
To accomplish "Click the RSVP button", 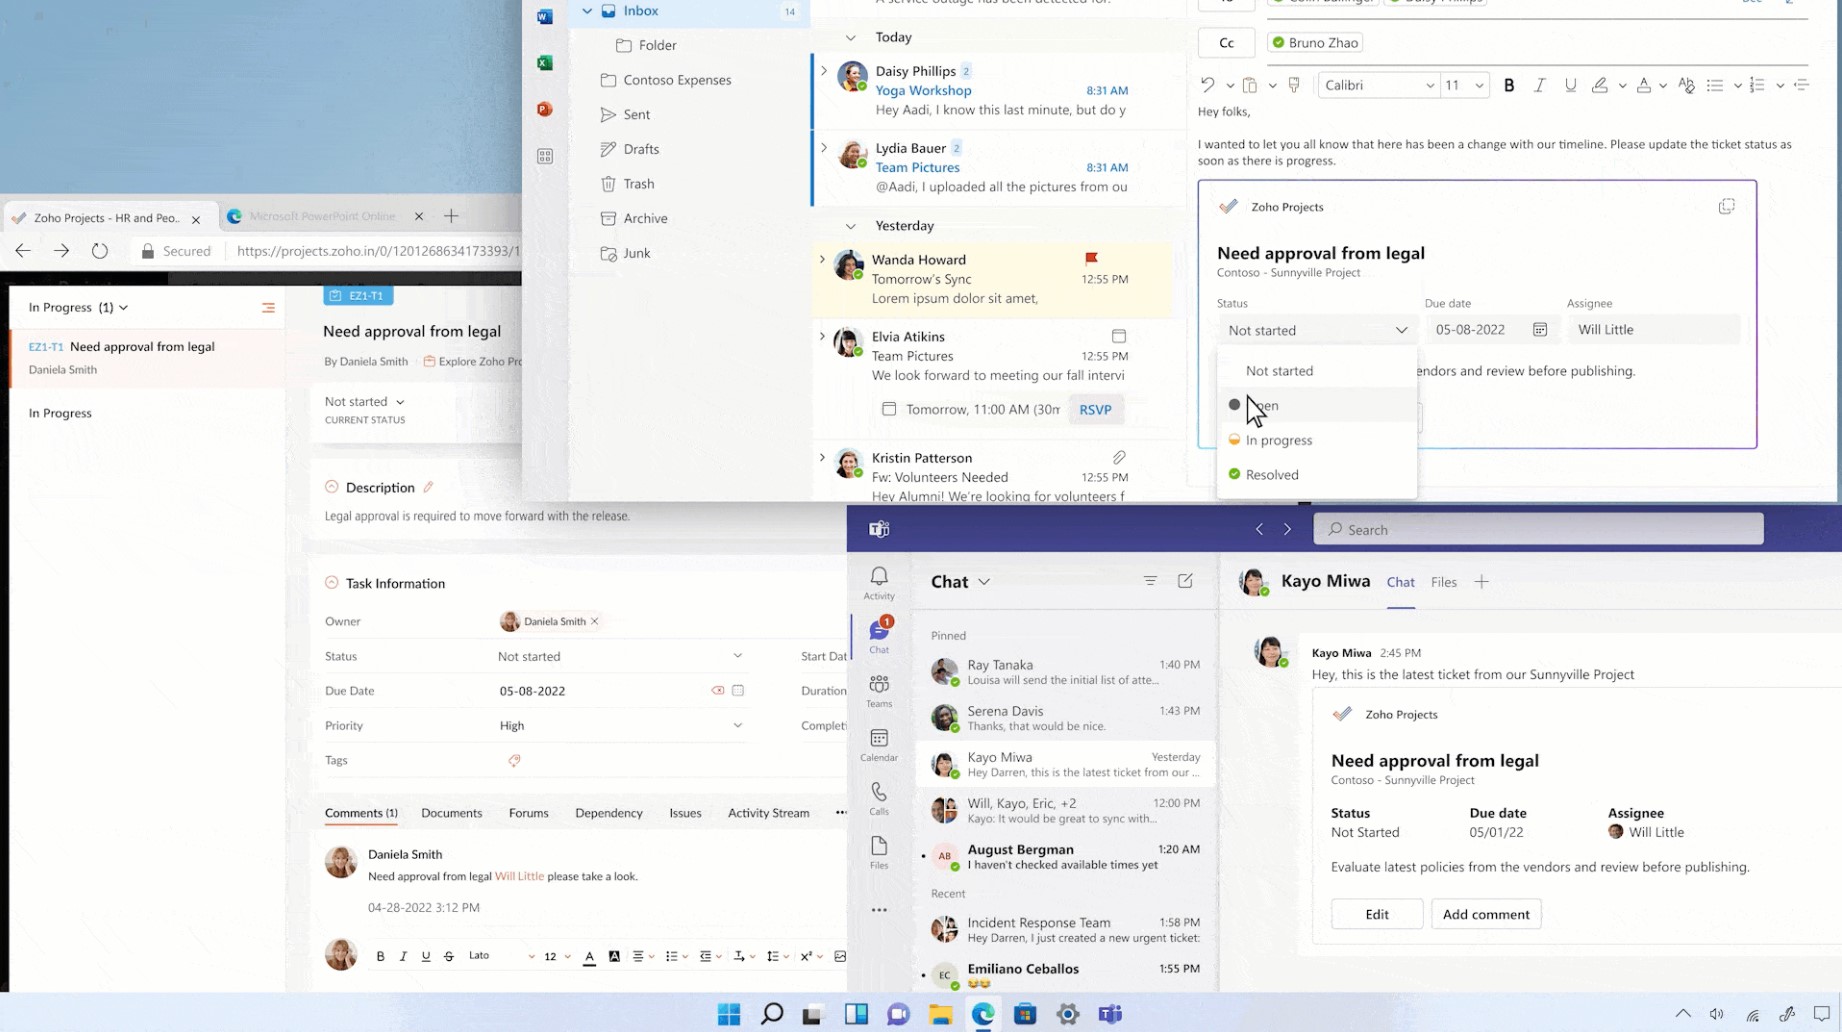I will pos(1095,410).
